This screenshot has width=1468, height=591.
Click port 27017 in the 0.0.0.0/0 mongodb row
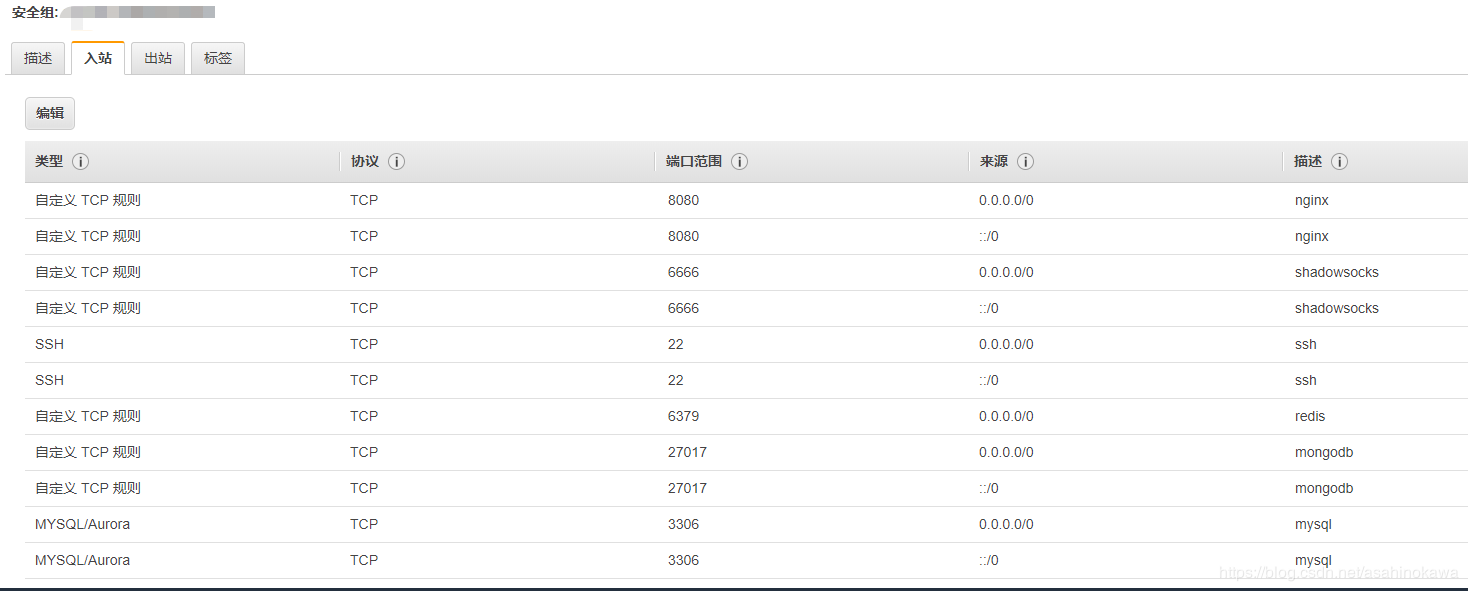pyautogui.click(x=687, y=452)
